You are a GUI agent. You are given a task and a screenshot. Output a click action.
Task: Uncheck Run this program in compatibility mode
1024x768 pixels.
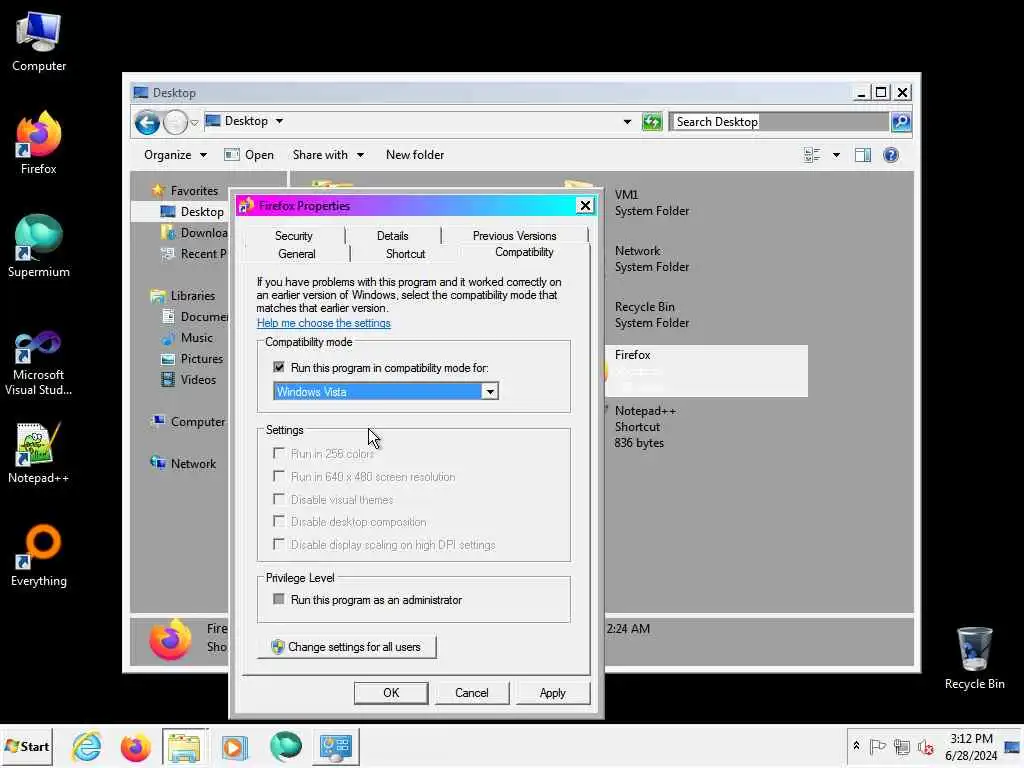point(279,367)
